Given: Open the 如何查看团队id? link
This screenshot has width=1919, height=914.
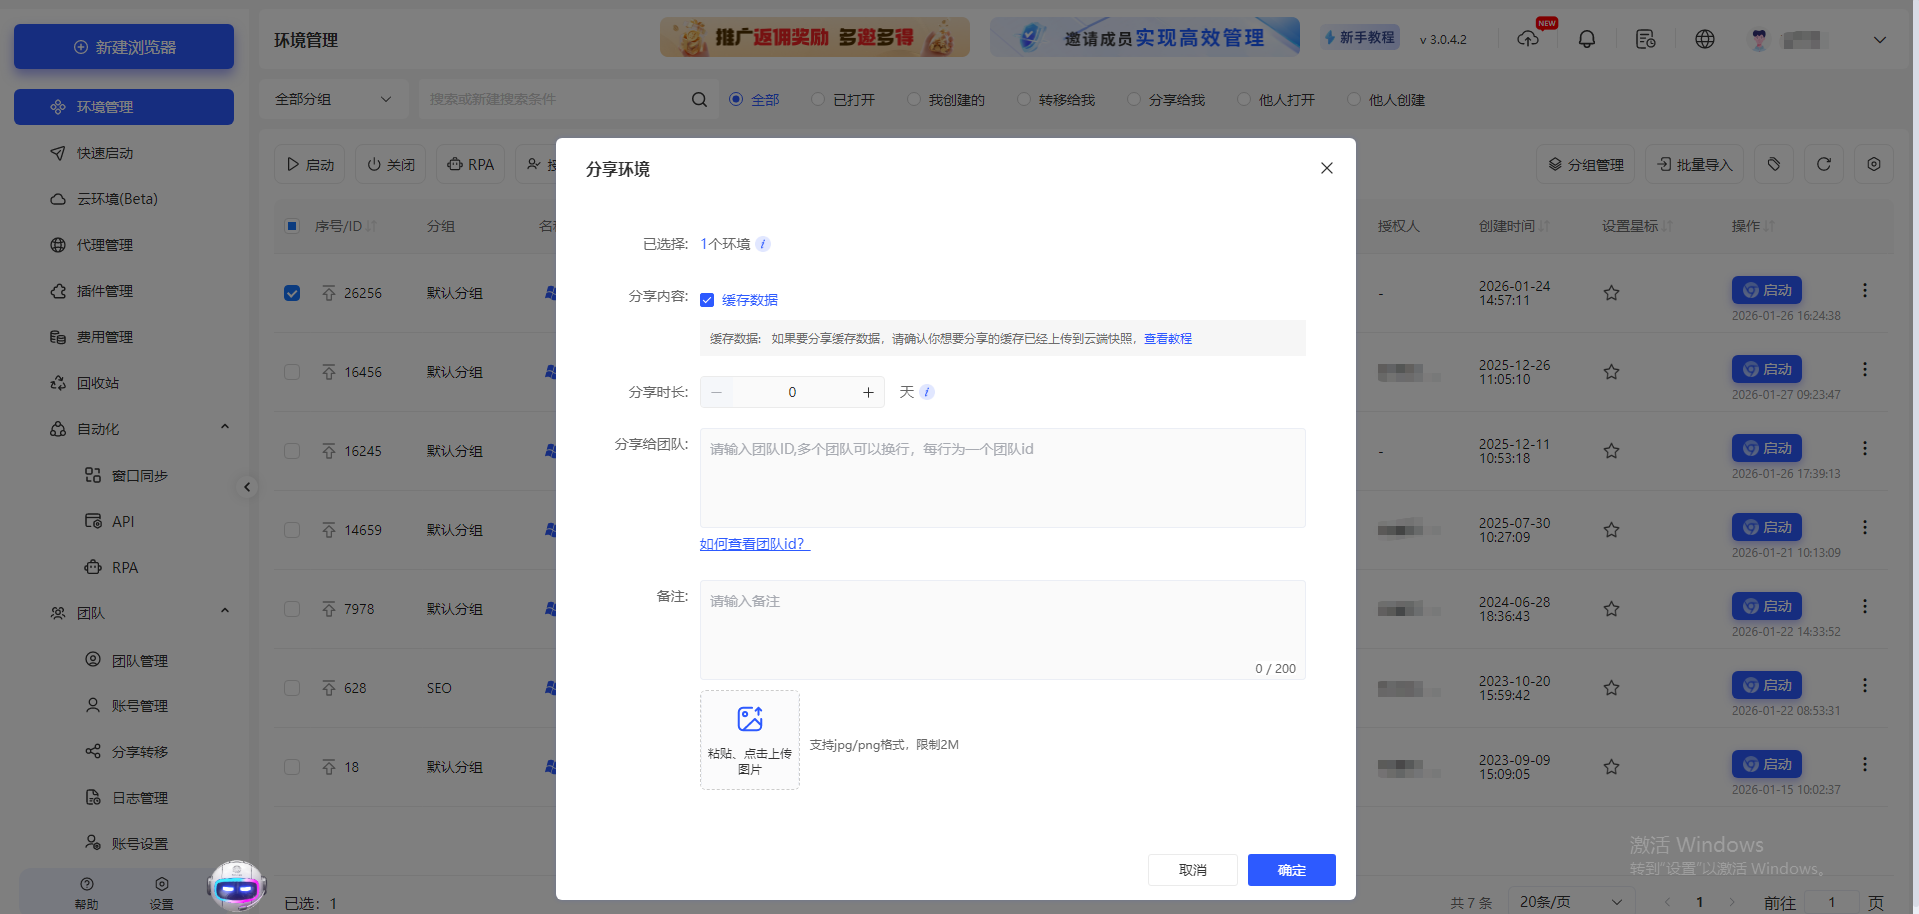Looking at the screenshot, I should (752, 544).
